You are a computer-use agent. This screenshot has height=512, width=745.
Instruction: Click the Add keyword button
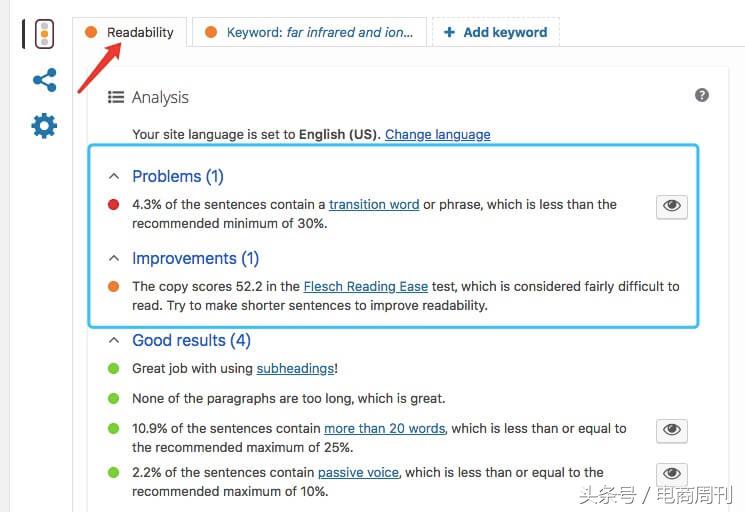coord(496,32)
